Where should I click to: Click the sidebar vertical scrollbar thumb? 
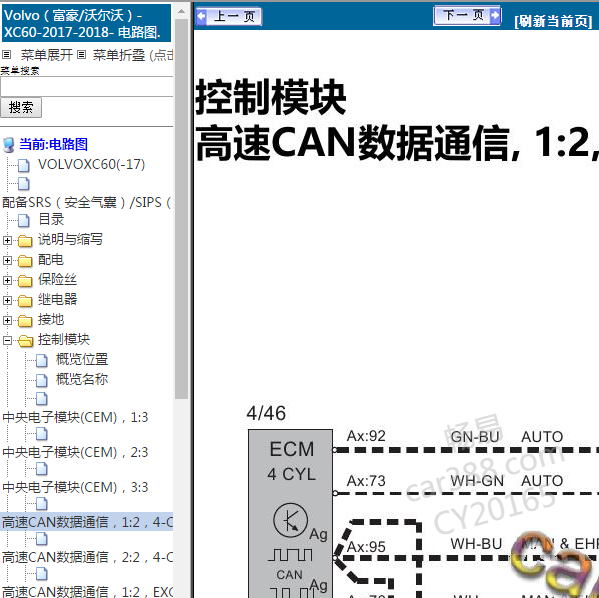(x=181, y=209)
